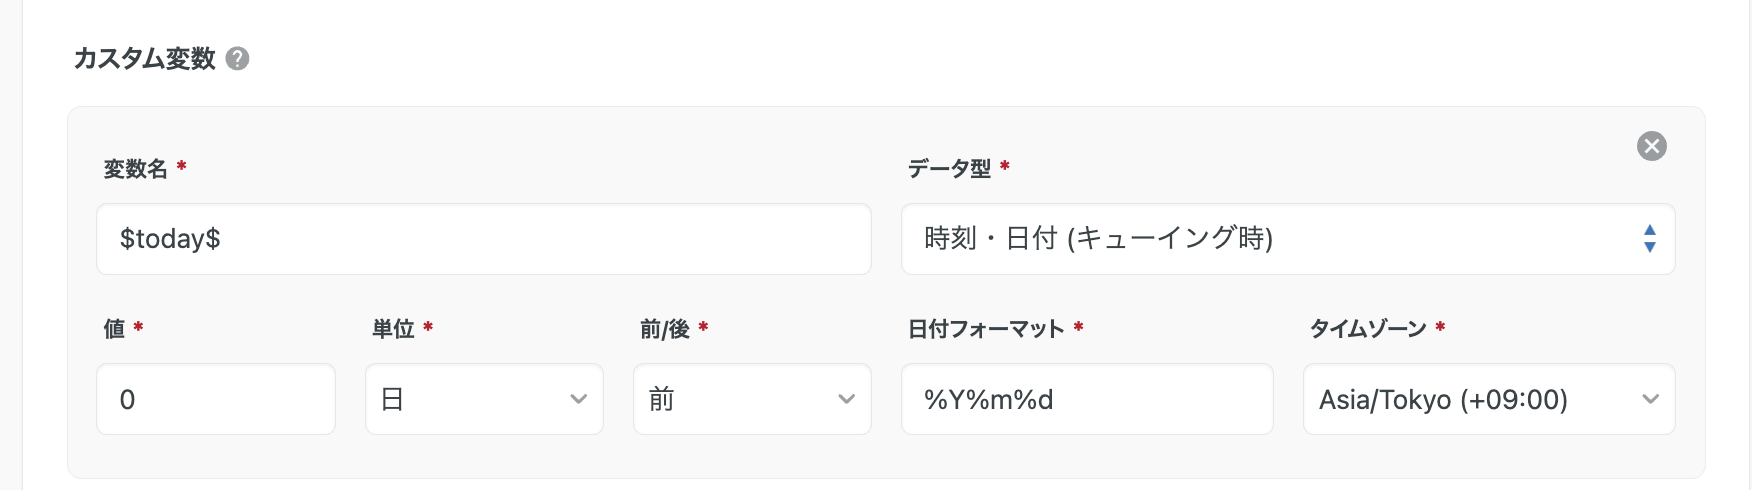Open the 単位 dropdown set to 日
Image resolution: width=1752 pixels, height=490 pixels.
point(470,399)
